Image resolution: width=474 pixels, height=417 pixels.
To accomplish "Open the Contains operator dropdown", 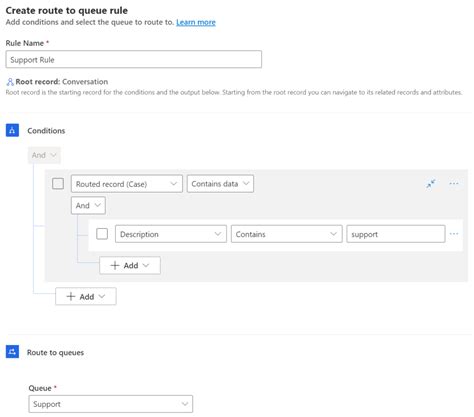I will click(287, 234).
